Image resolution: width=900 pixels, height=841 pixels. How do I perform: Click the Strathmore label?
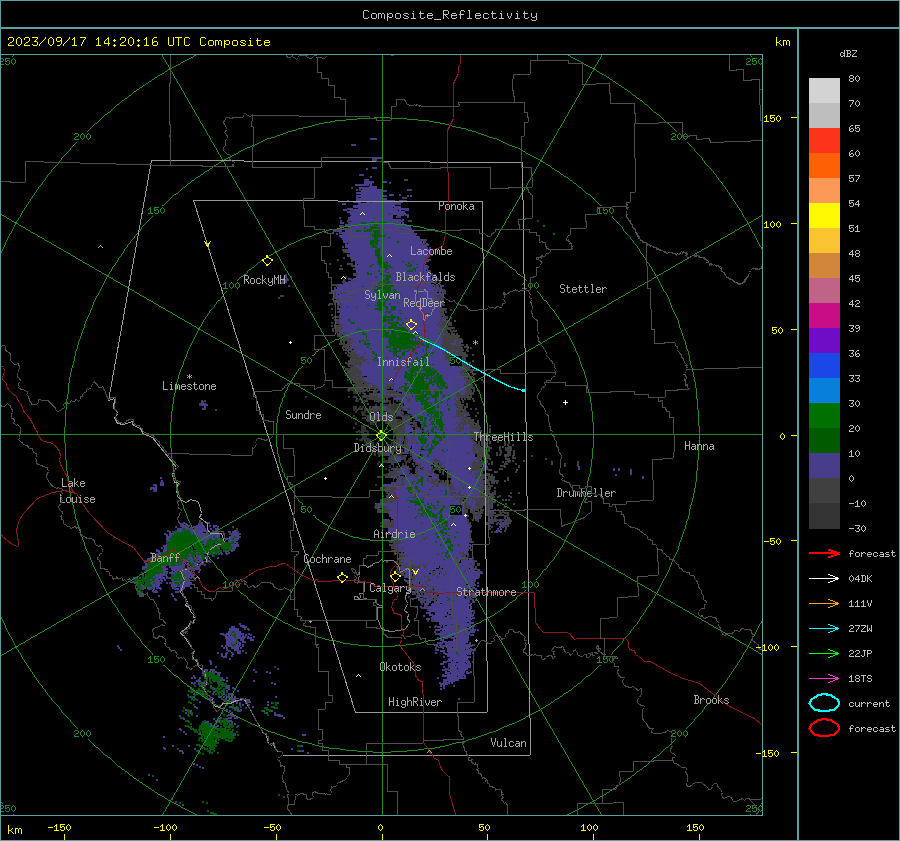(x=486, y=592)
